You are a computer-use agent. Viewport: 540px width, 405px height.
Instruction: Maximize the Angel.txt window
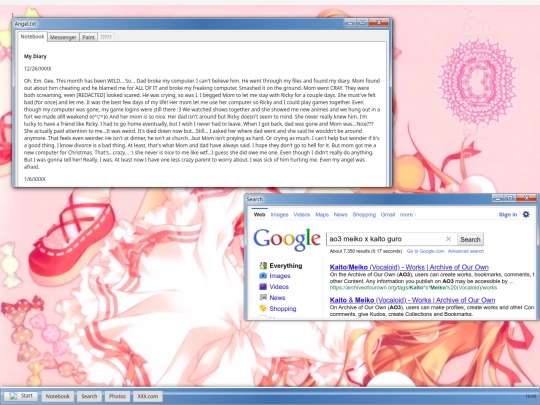point(362,23)
